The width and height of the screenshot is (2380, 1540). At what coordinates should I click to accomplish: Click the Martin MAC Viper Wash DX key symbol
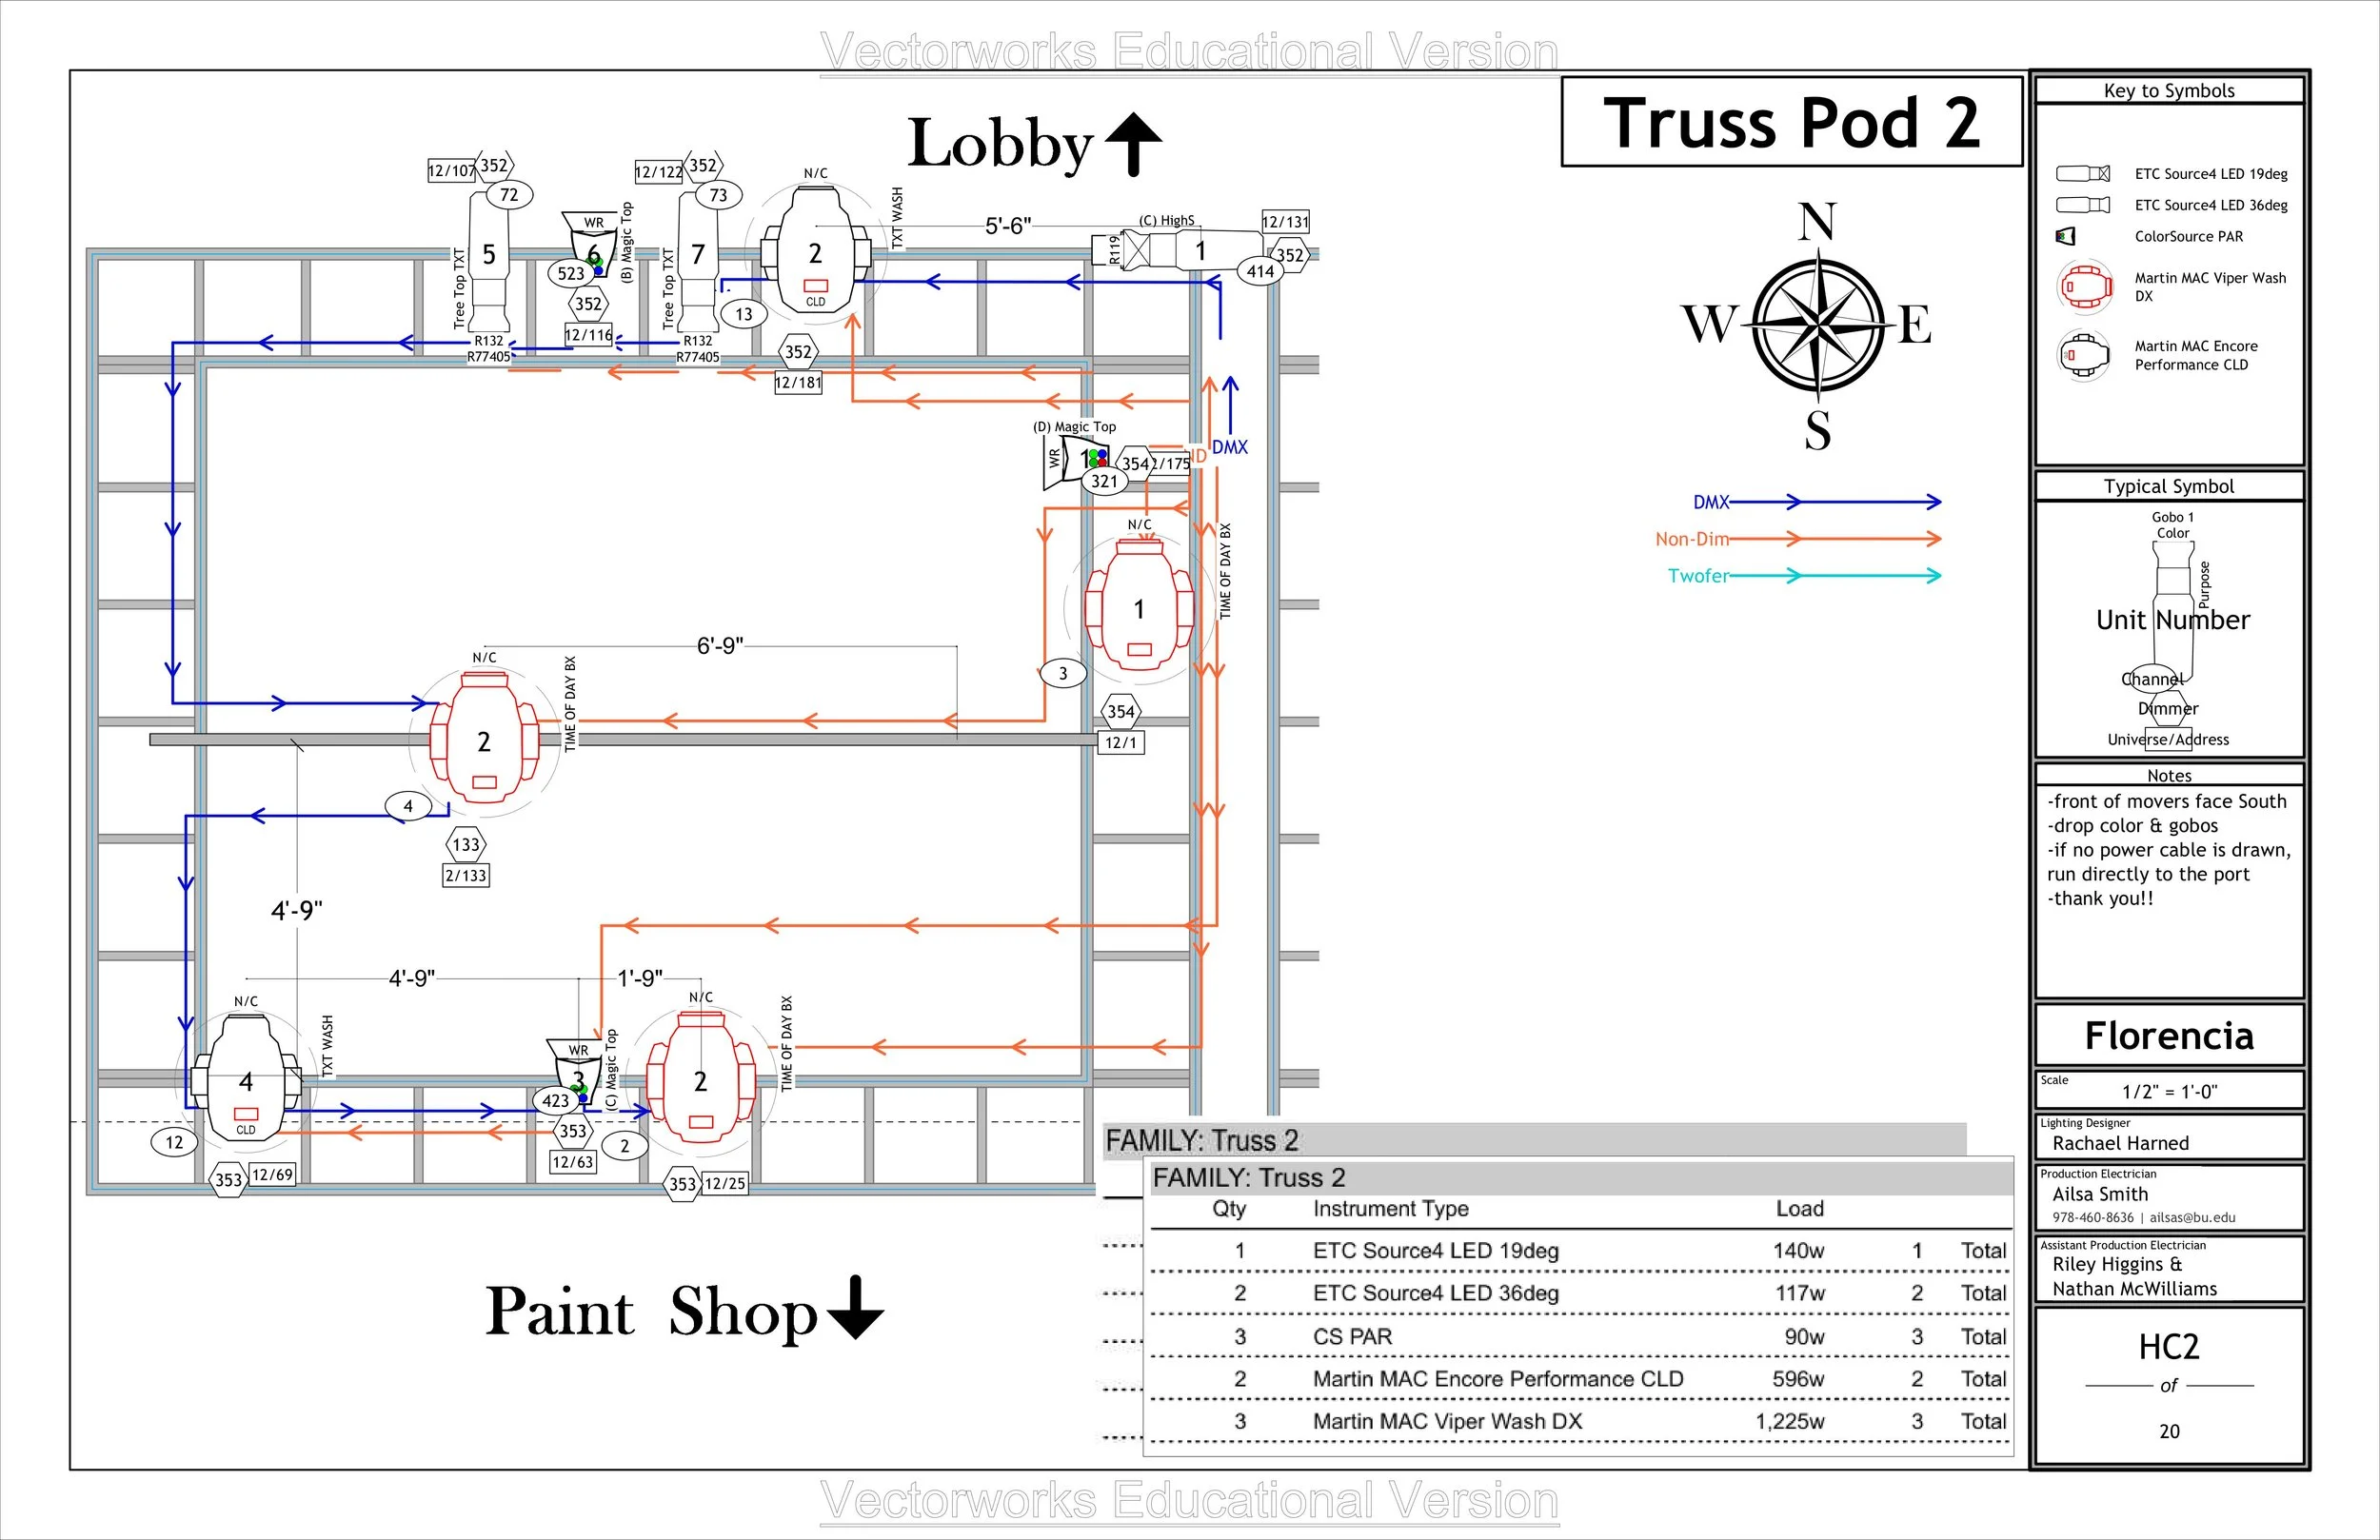tap(2084, 287)
